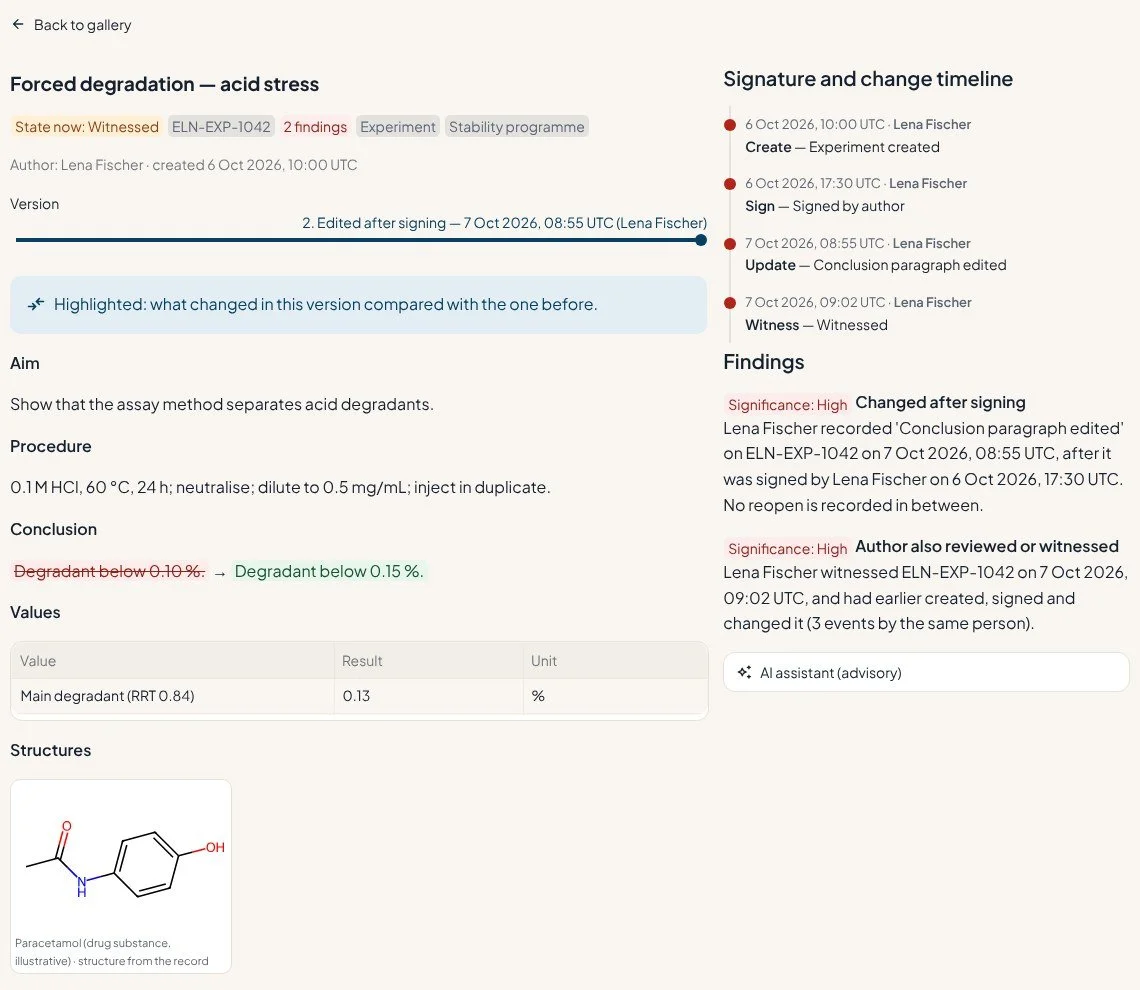Select the 2 findings badge
1140x990 pixels.
315,126
